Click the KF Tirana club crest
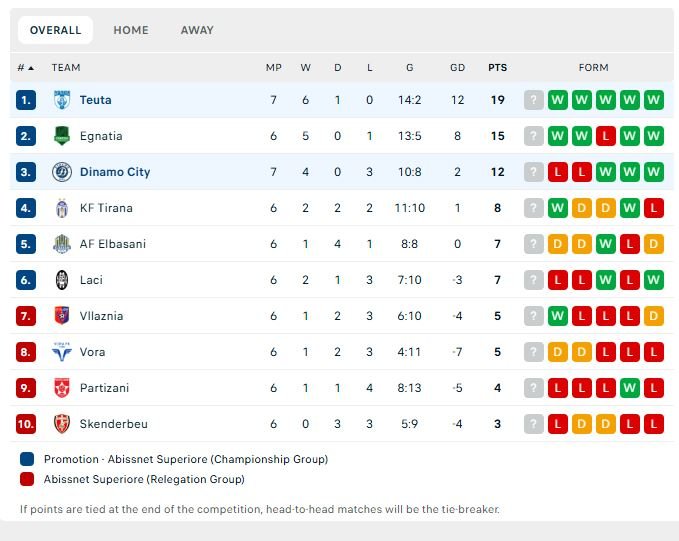This screenshot has width=679, height=541. tap(61, 208)
